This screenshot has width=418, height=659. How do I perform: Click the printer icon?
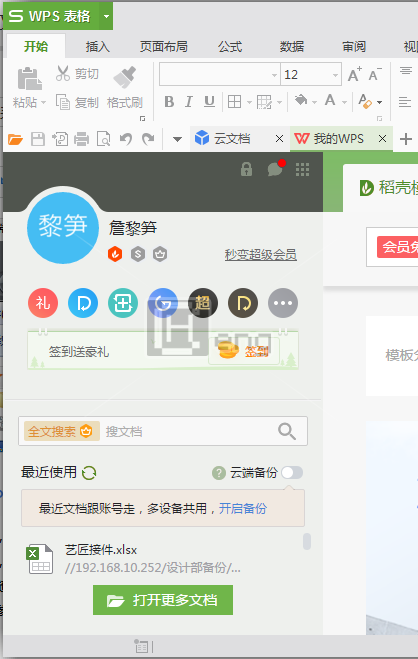[81, 139]
